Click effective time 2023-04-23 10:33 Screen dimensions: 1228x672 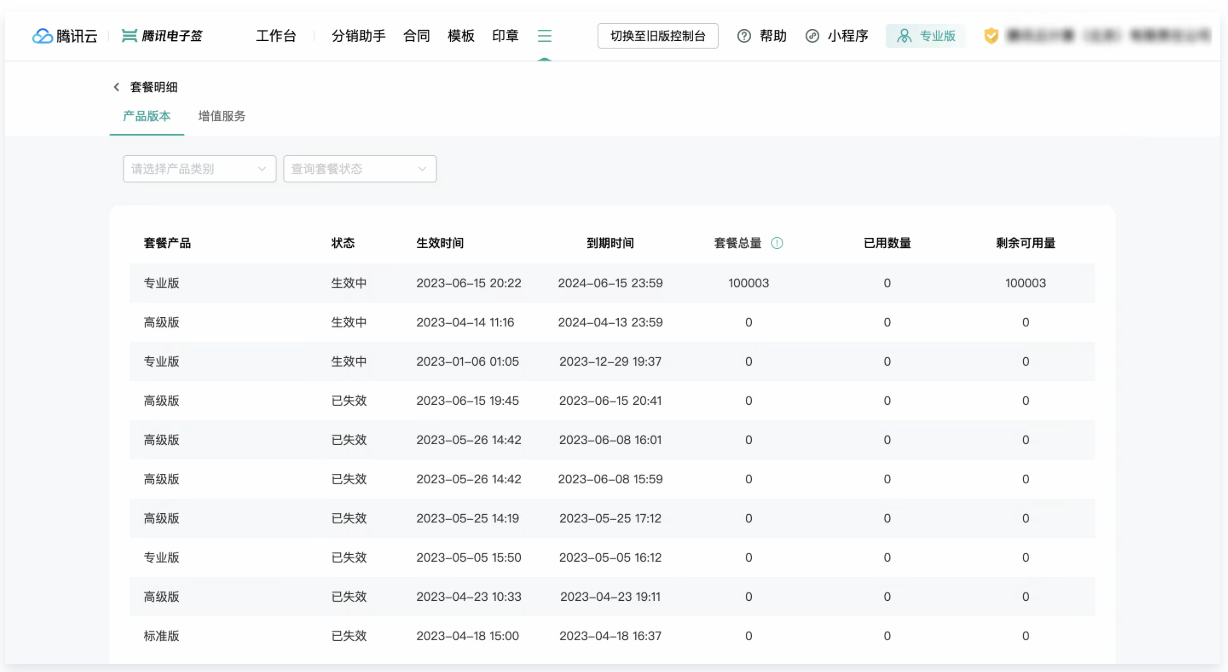coord(469,596)
